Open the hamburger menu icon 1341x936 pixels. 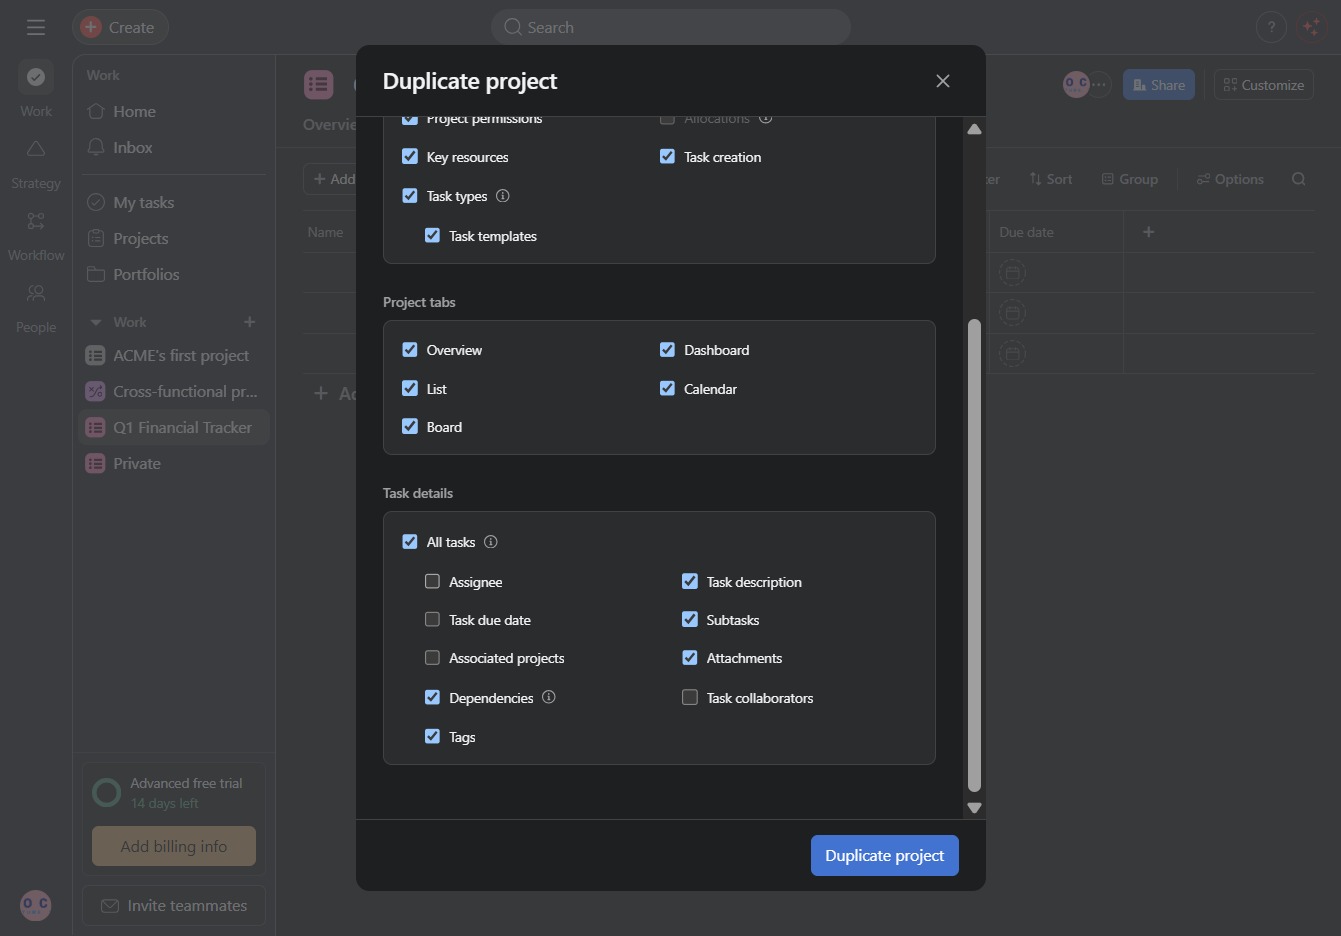36,27
